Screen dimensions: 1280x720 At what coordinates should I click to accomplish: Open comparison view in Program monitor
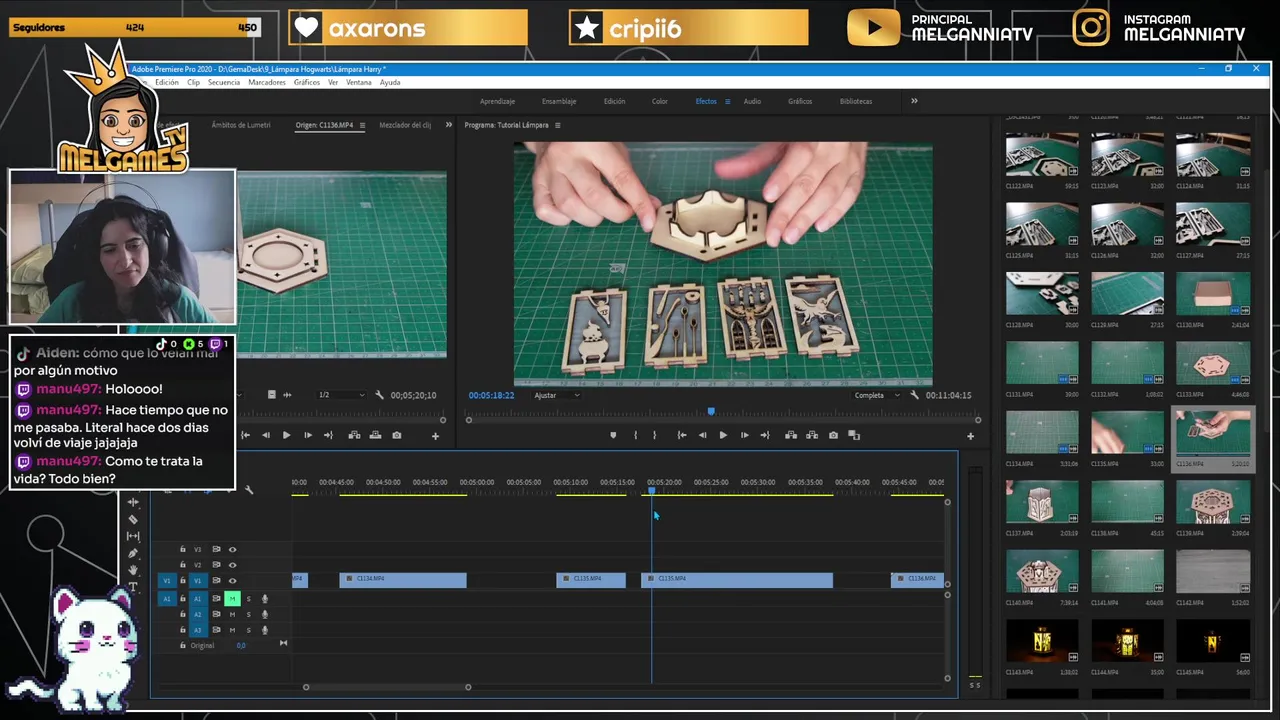(854, 435)
